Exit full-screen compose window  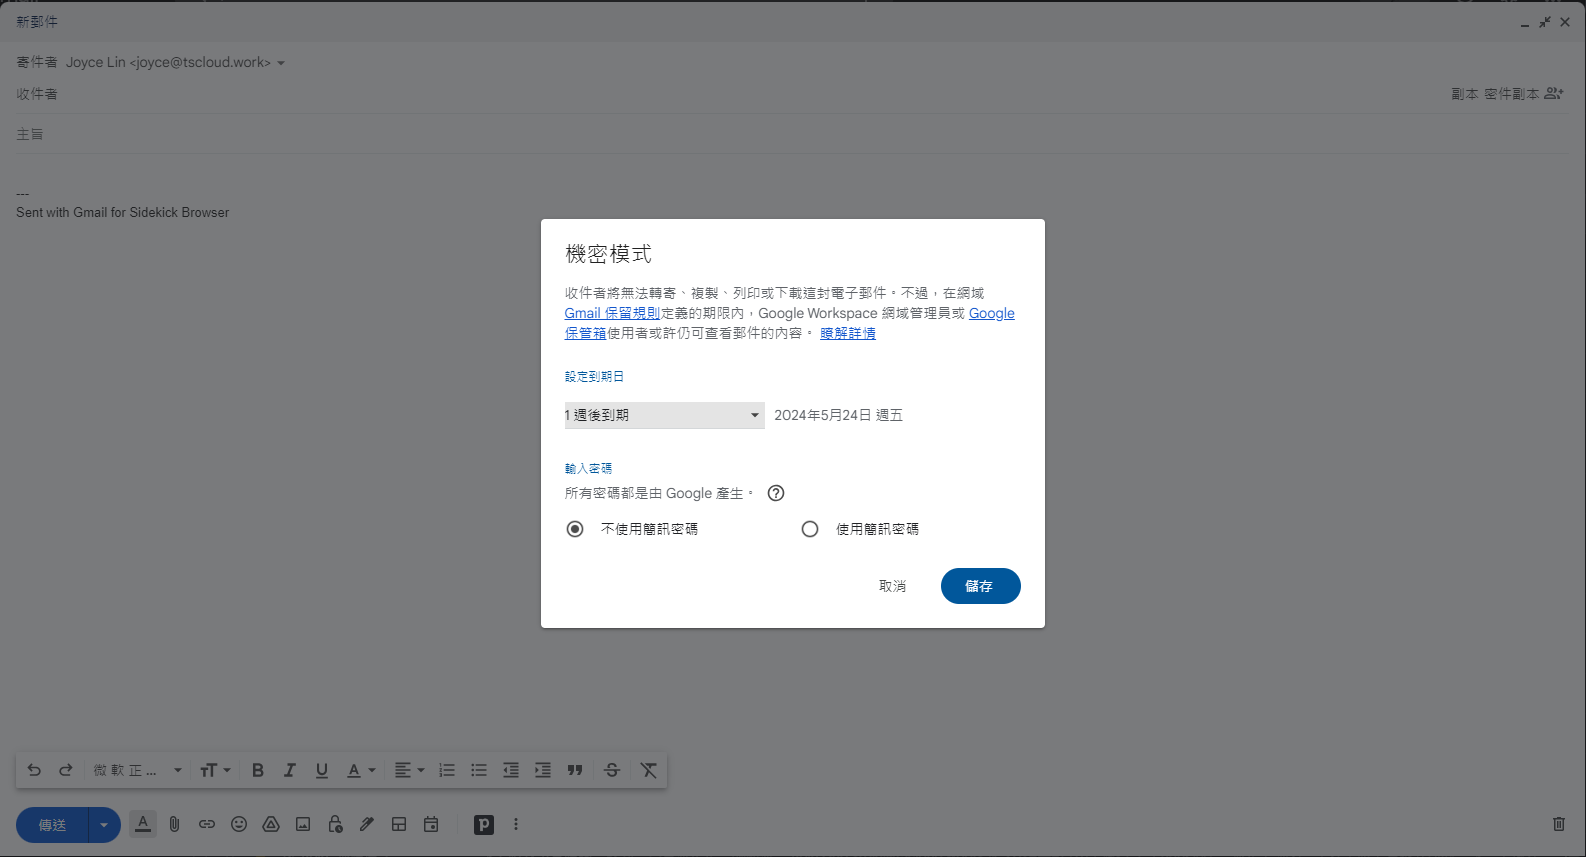coord(1545,22)
